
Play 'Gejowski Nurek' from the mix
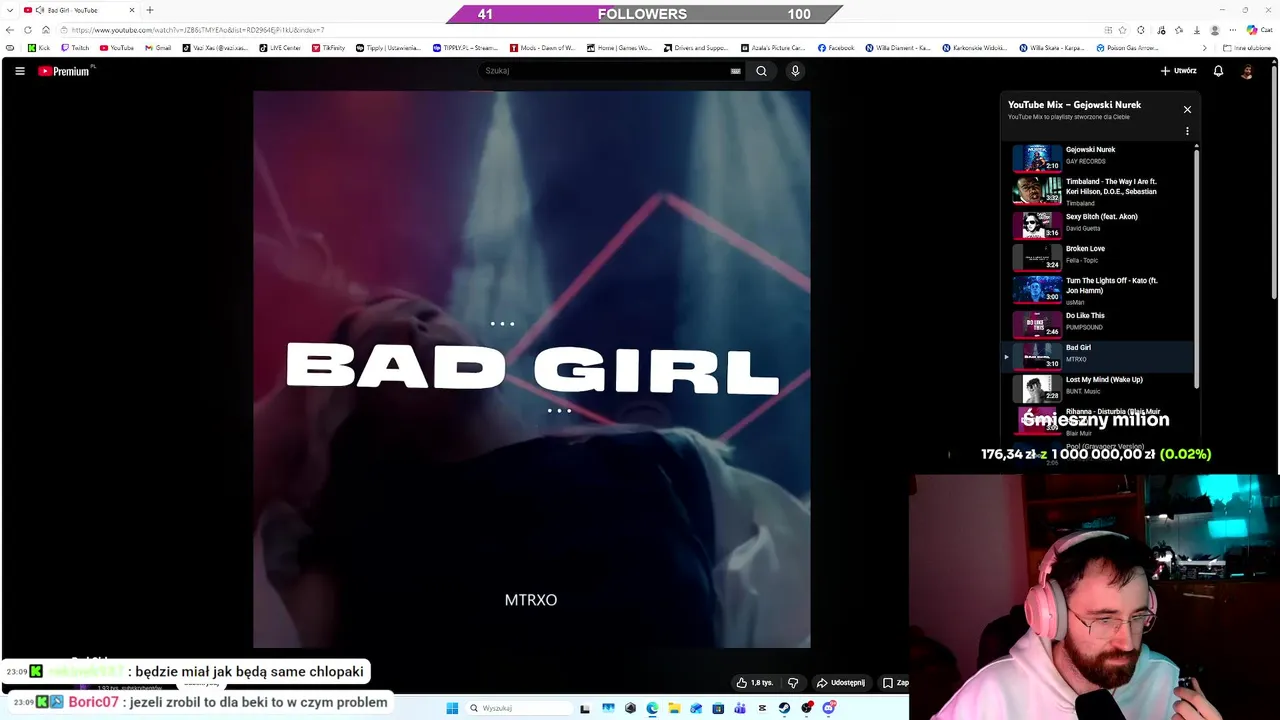coord(1099,157)
